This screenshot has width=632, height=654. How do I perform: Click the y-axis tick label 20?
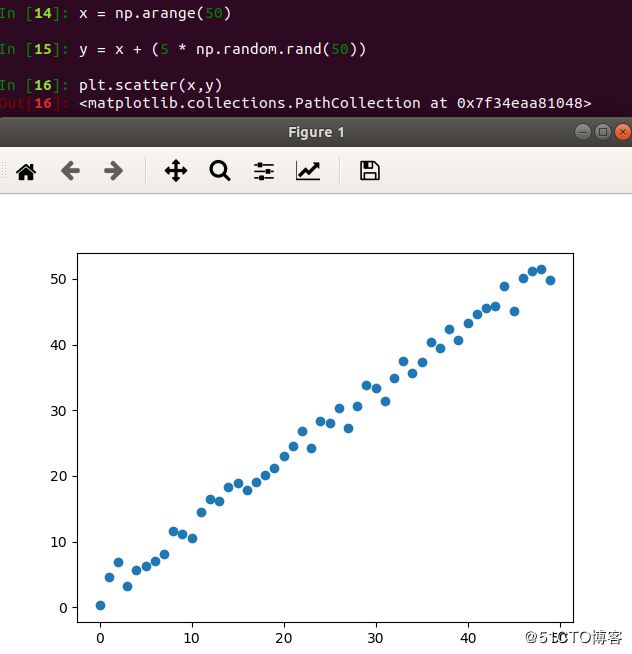(58, 476)
